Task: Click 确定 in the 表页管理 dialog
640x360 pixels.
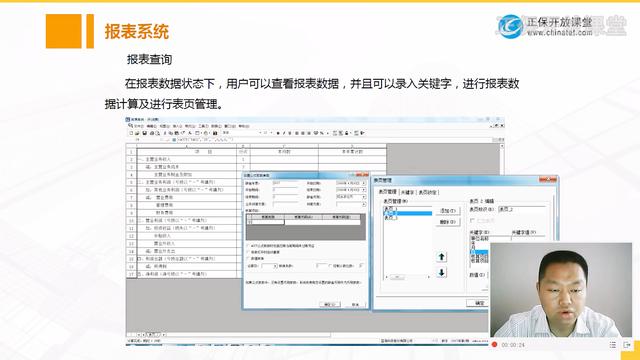Action: 478,303
